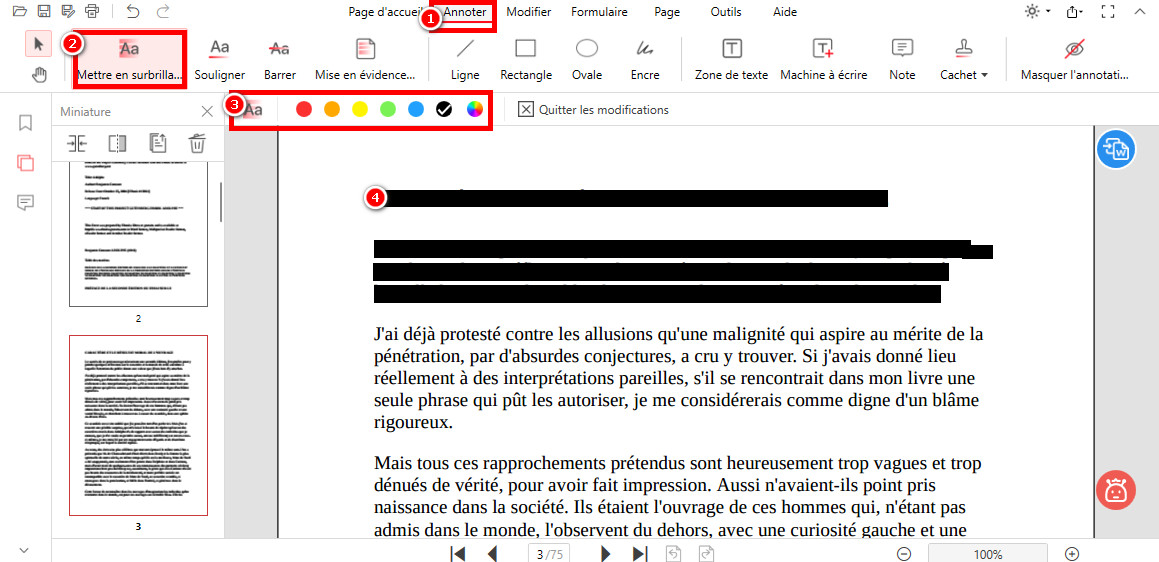Open the thumbnails sidebar panel
This screenshot has width=1159, height=562.
point(26,163)
